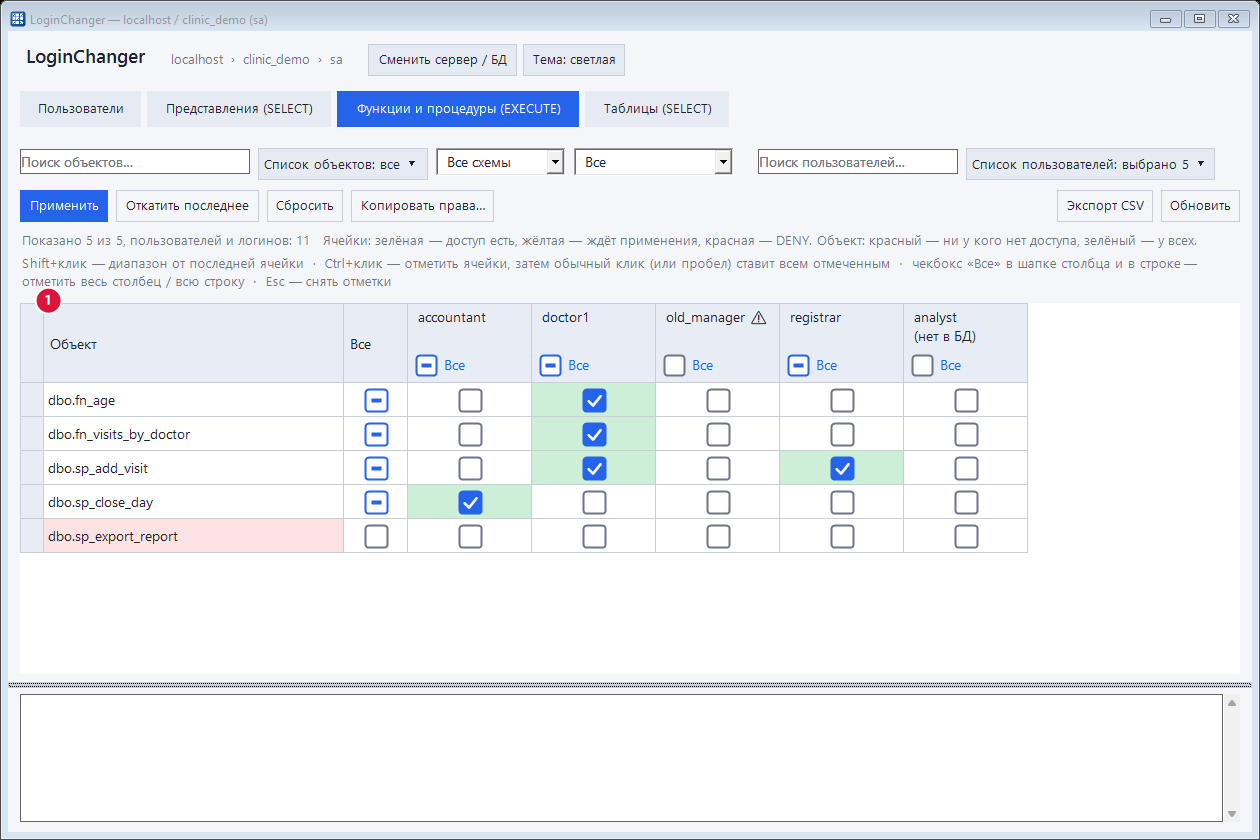Click the "registrar" column header name
The width and height of the screenshot is (1260, 840).
tap(815, 318)
